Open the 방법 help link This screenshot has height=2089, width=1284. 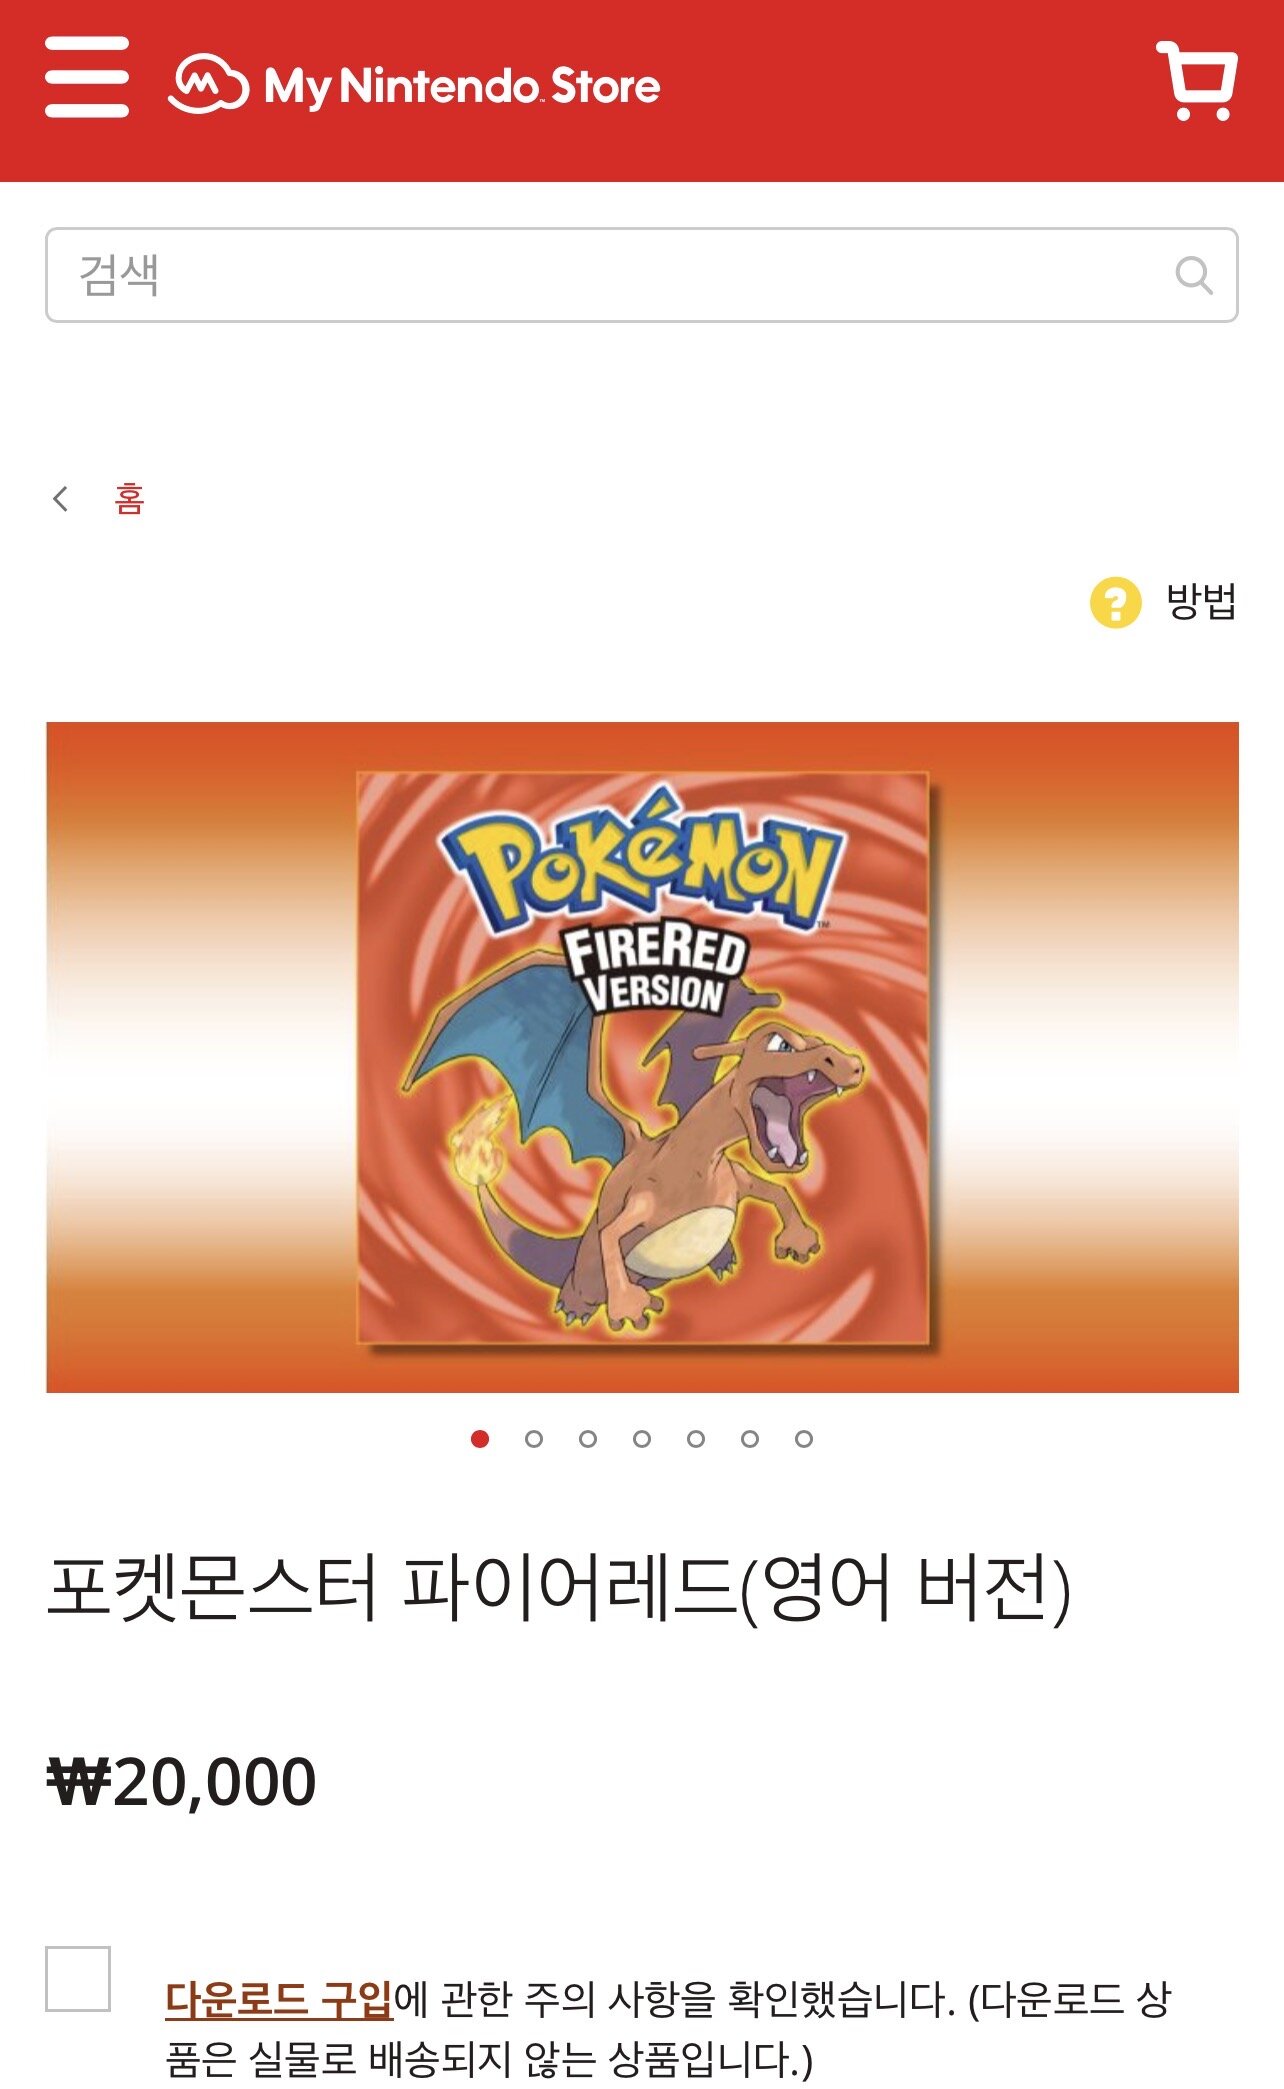tap(1202, 602)
